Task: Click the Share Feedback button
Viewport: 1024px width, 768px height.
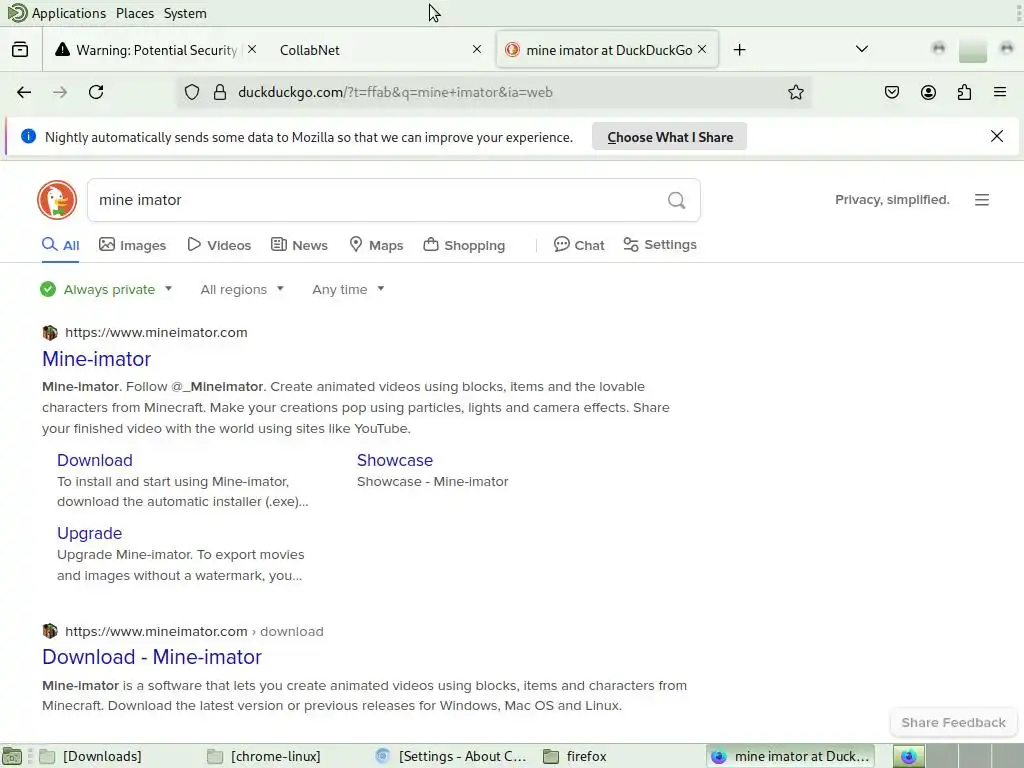Action: pyautogui.click(x=953, y=722)
